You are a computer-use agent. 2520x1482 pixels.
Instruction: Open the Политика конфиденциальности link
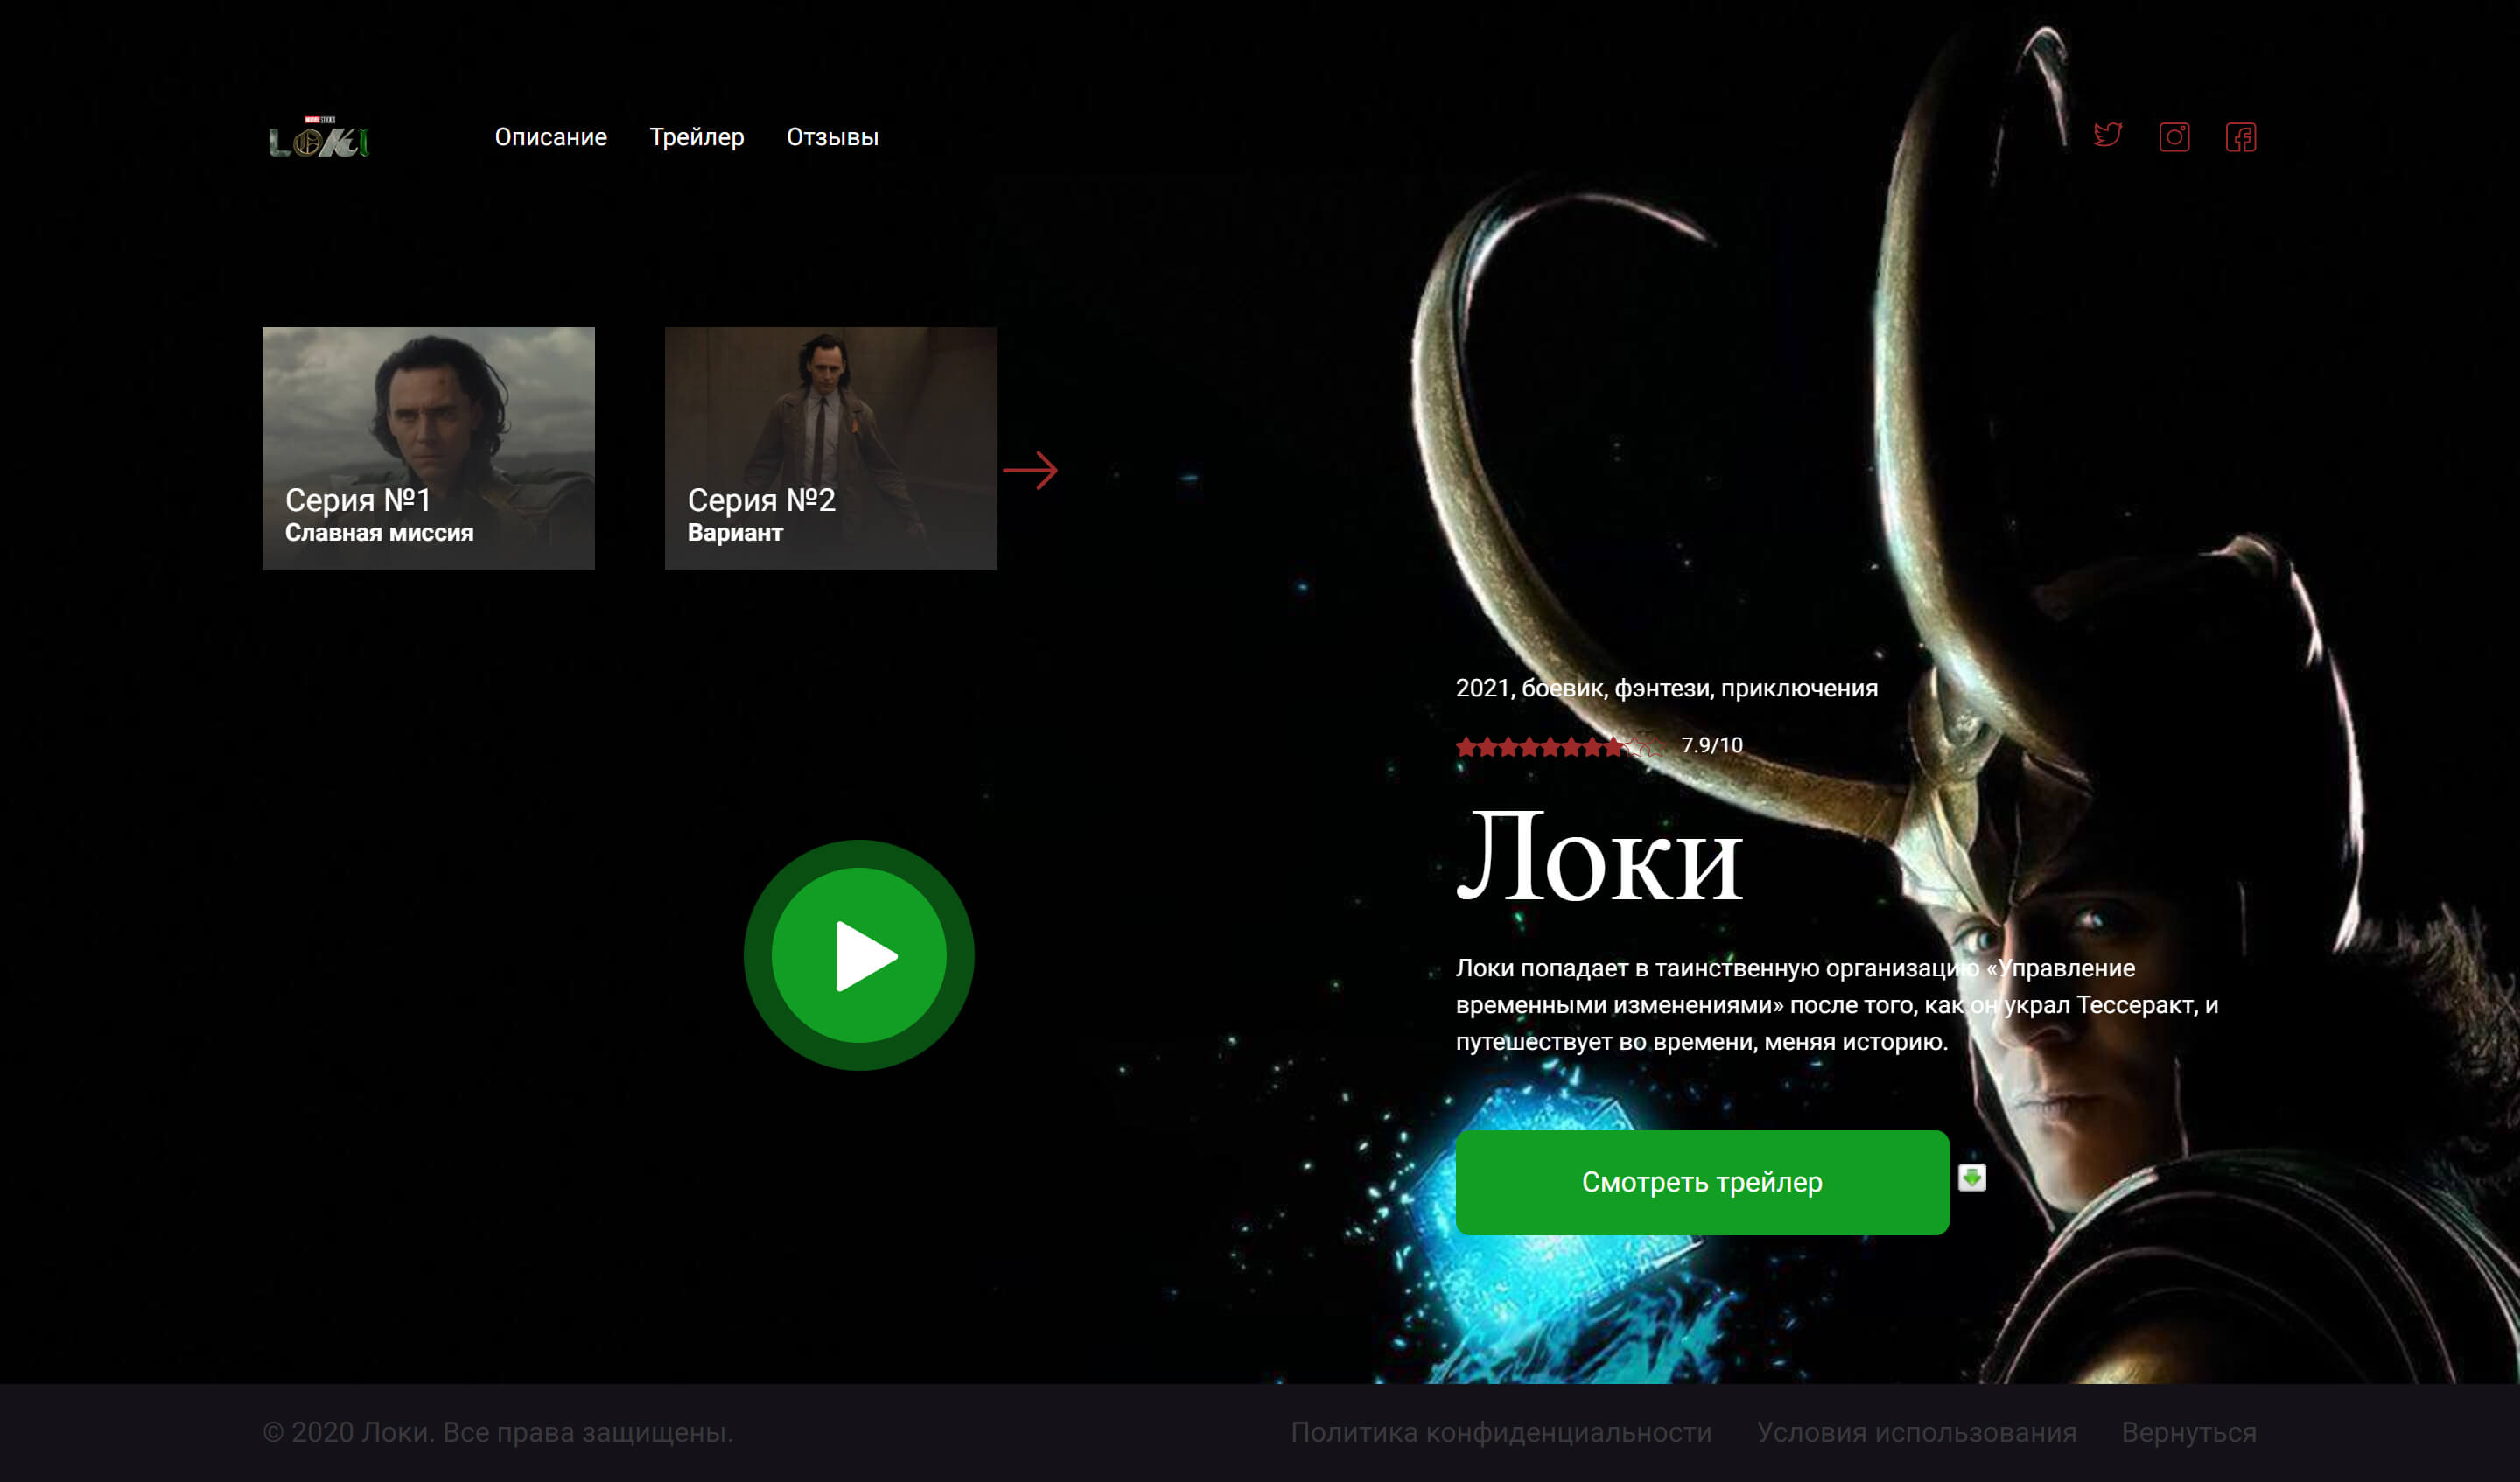click(x=1501, y=1432)
